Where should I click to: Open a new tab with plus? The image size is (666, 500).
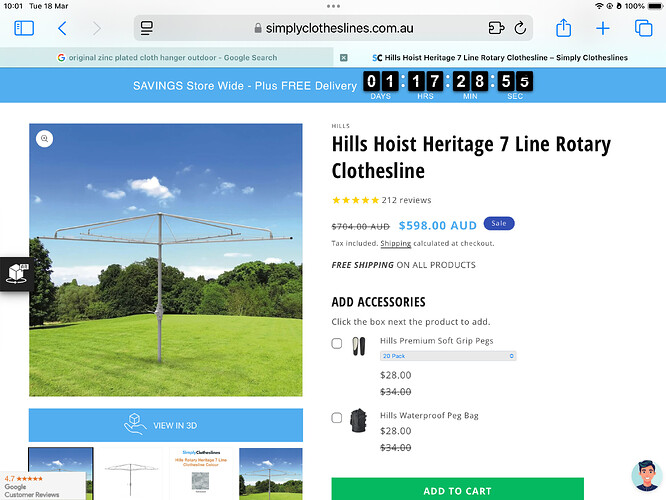pyautogui.click(x=603, y=28)
